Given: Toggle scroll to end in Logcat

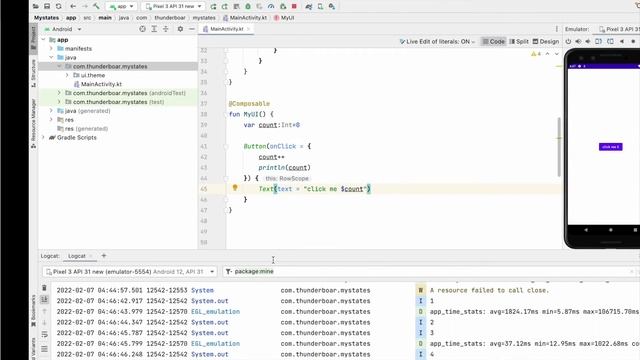Looking at the screenshot, I should [x=44, y=300].
